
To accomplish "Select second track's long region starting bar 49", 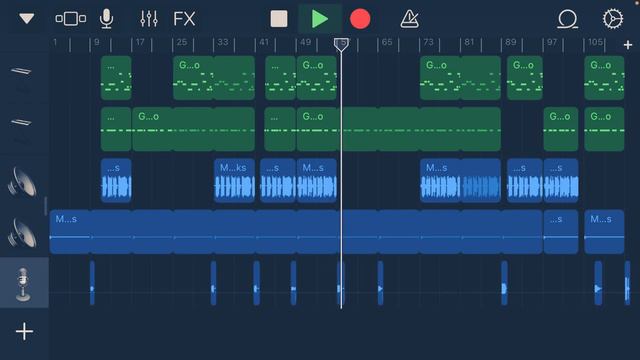I will 399,129.
